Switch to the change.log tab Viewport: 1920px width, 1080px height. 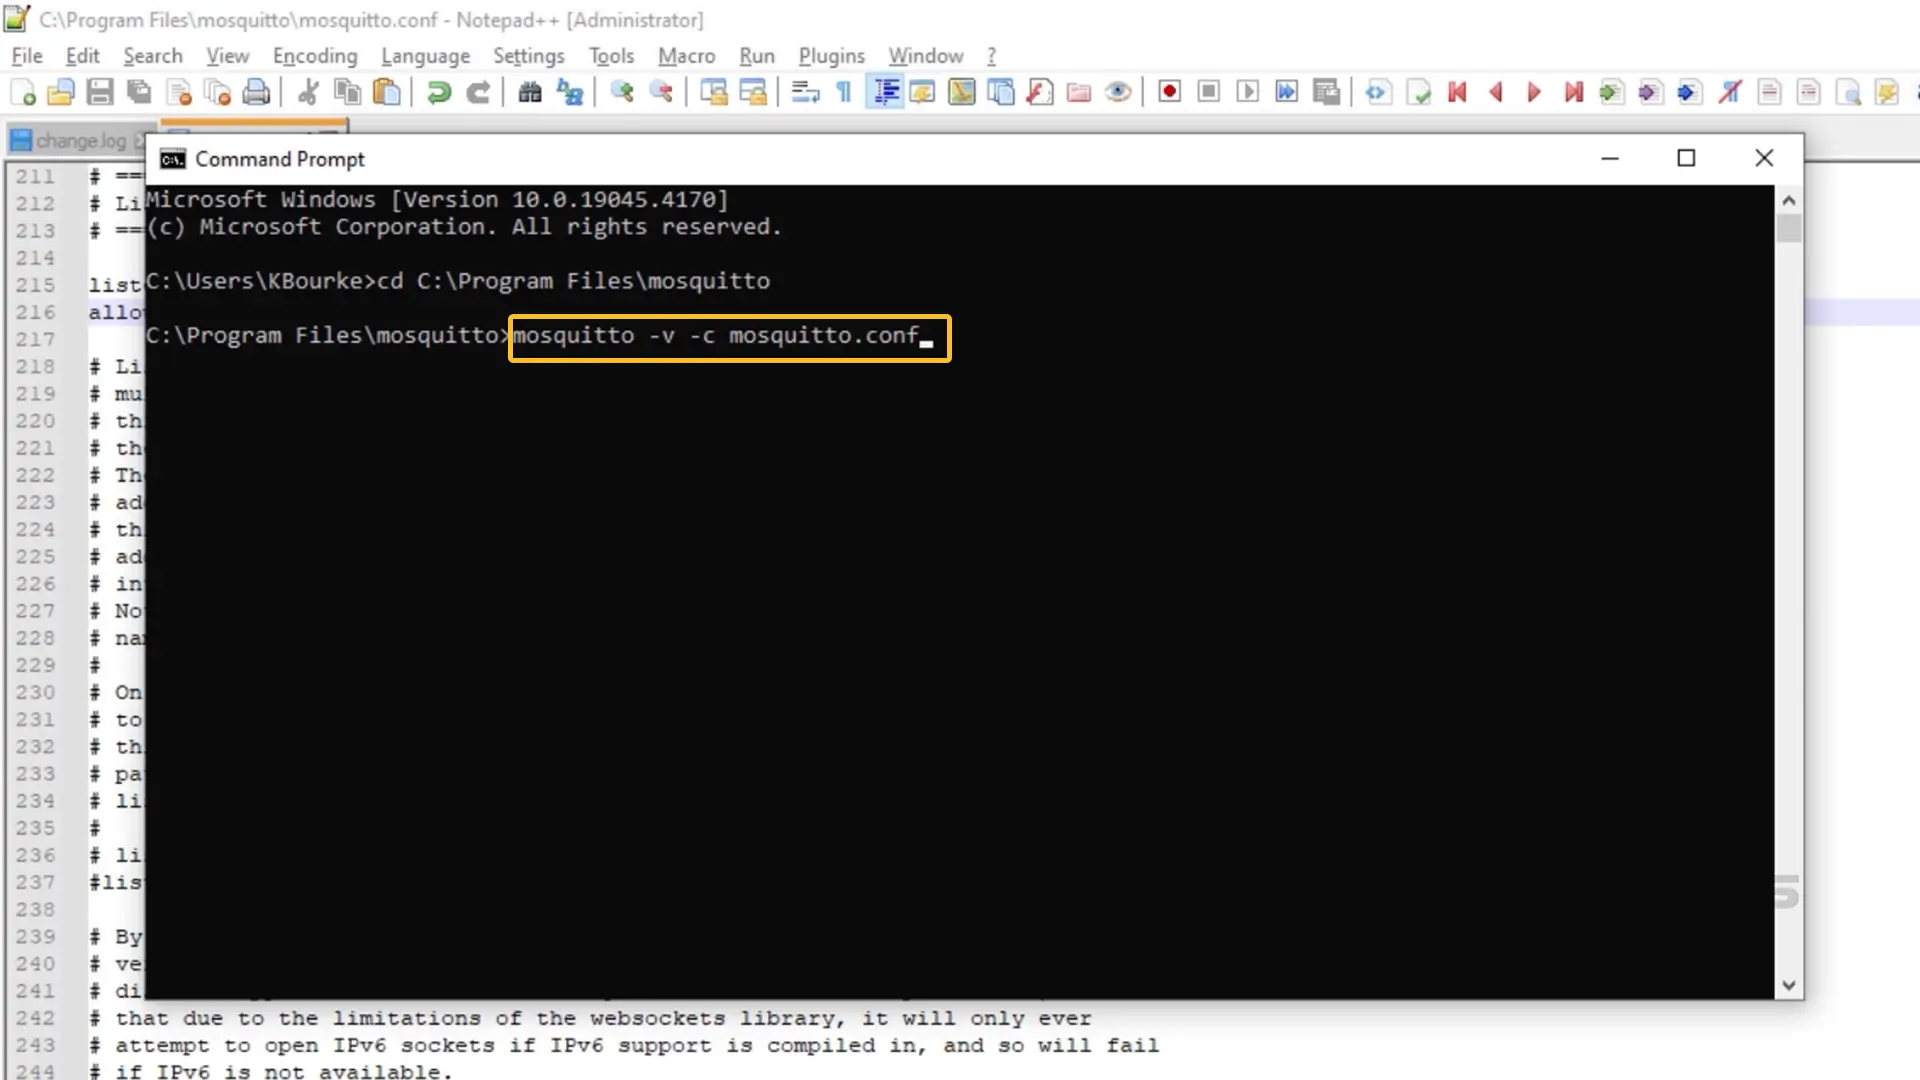[x=80, y=141]
